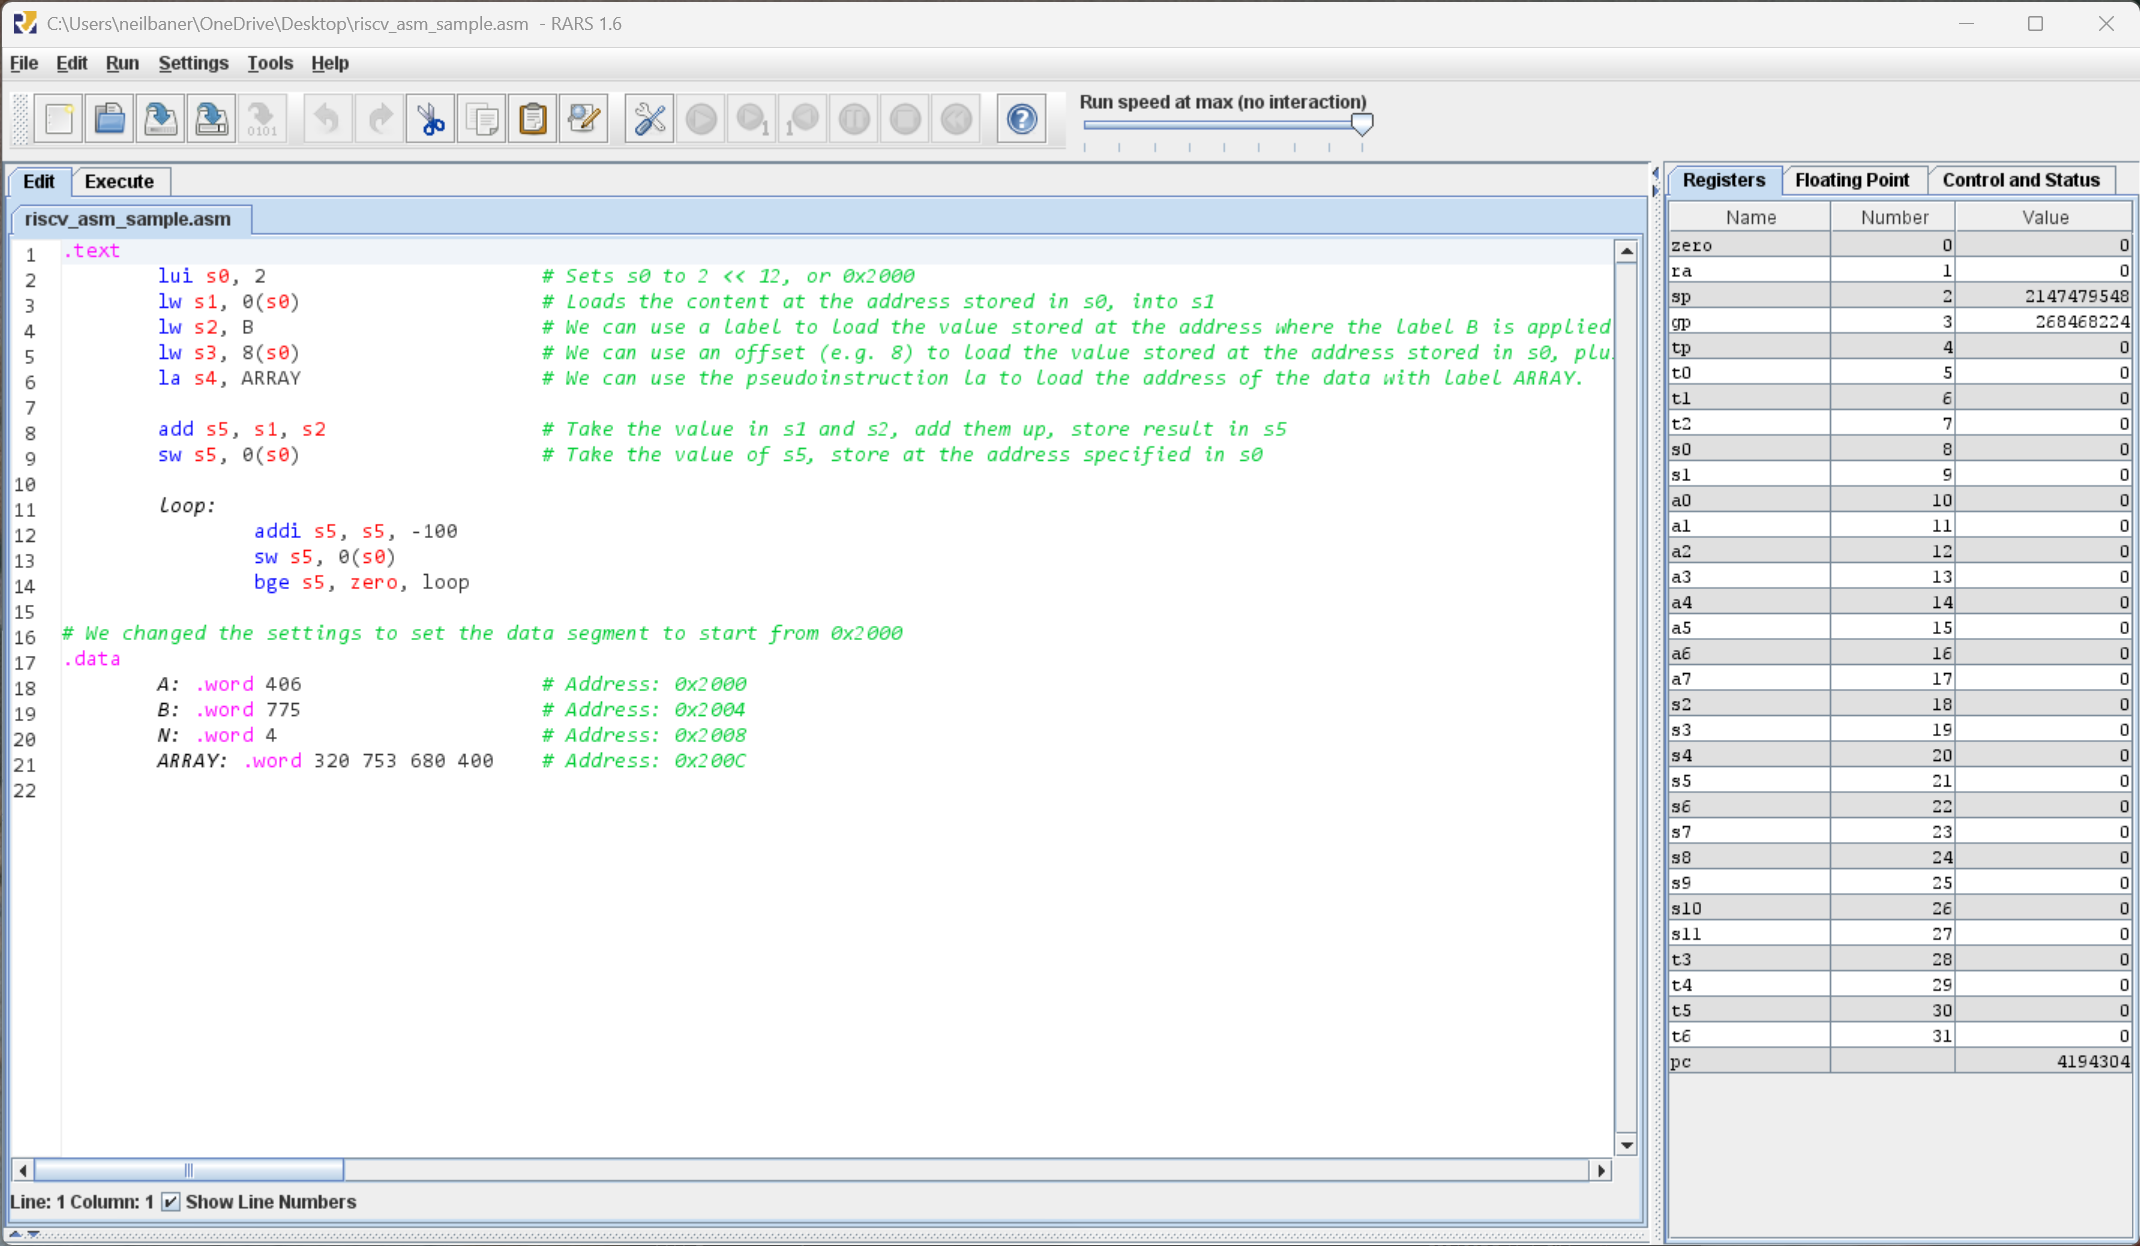Select the riscv_asm_sample.asm file tab

[x=128, y=219]
